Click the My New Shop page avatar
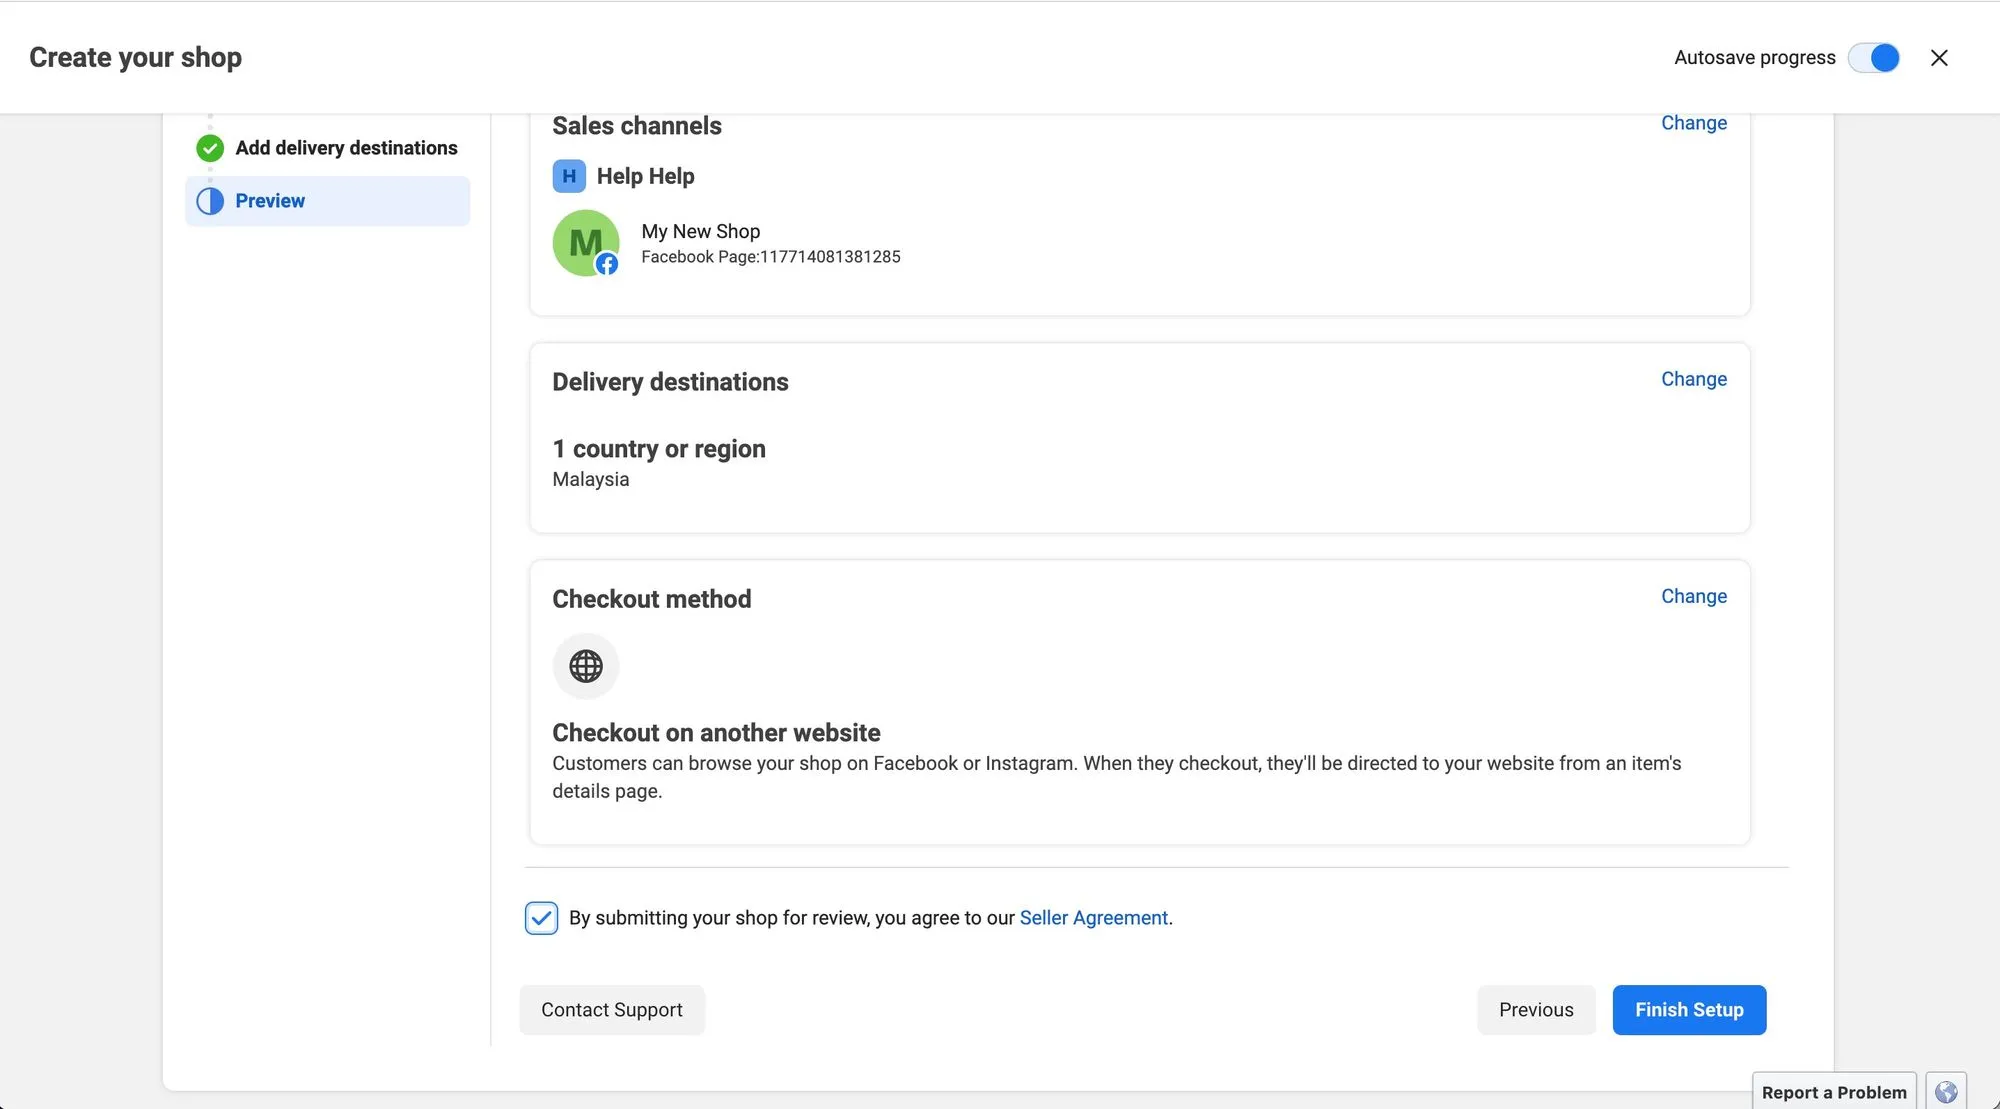Screen dimensions: 2000x1109 584,241
